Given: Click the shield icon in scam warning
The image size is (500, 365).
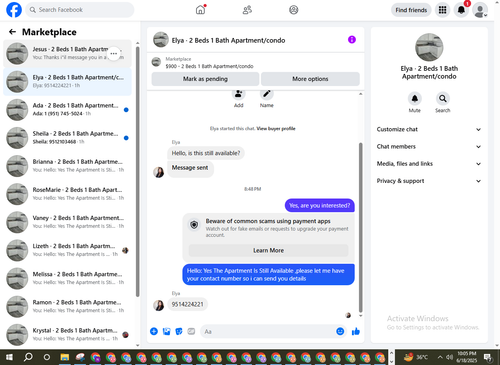Looking at the screenshot, I should pyautogui.click(x=194, y=225).
